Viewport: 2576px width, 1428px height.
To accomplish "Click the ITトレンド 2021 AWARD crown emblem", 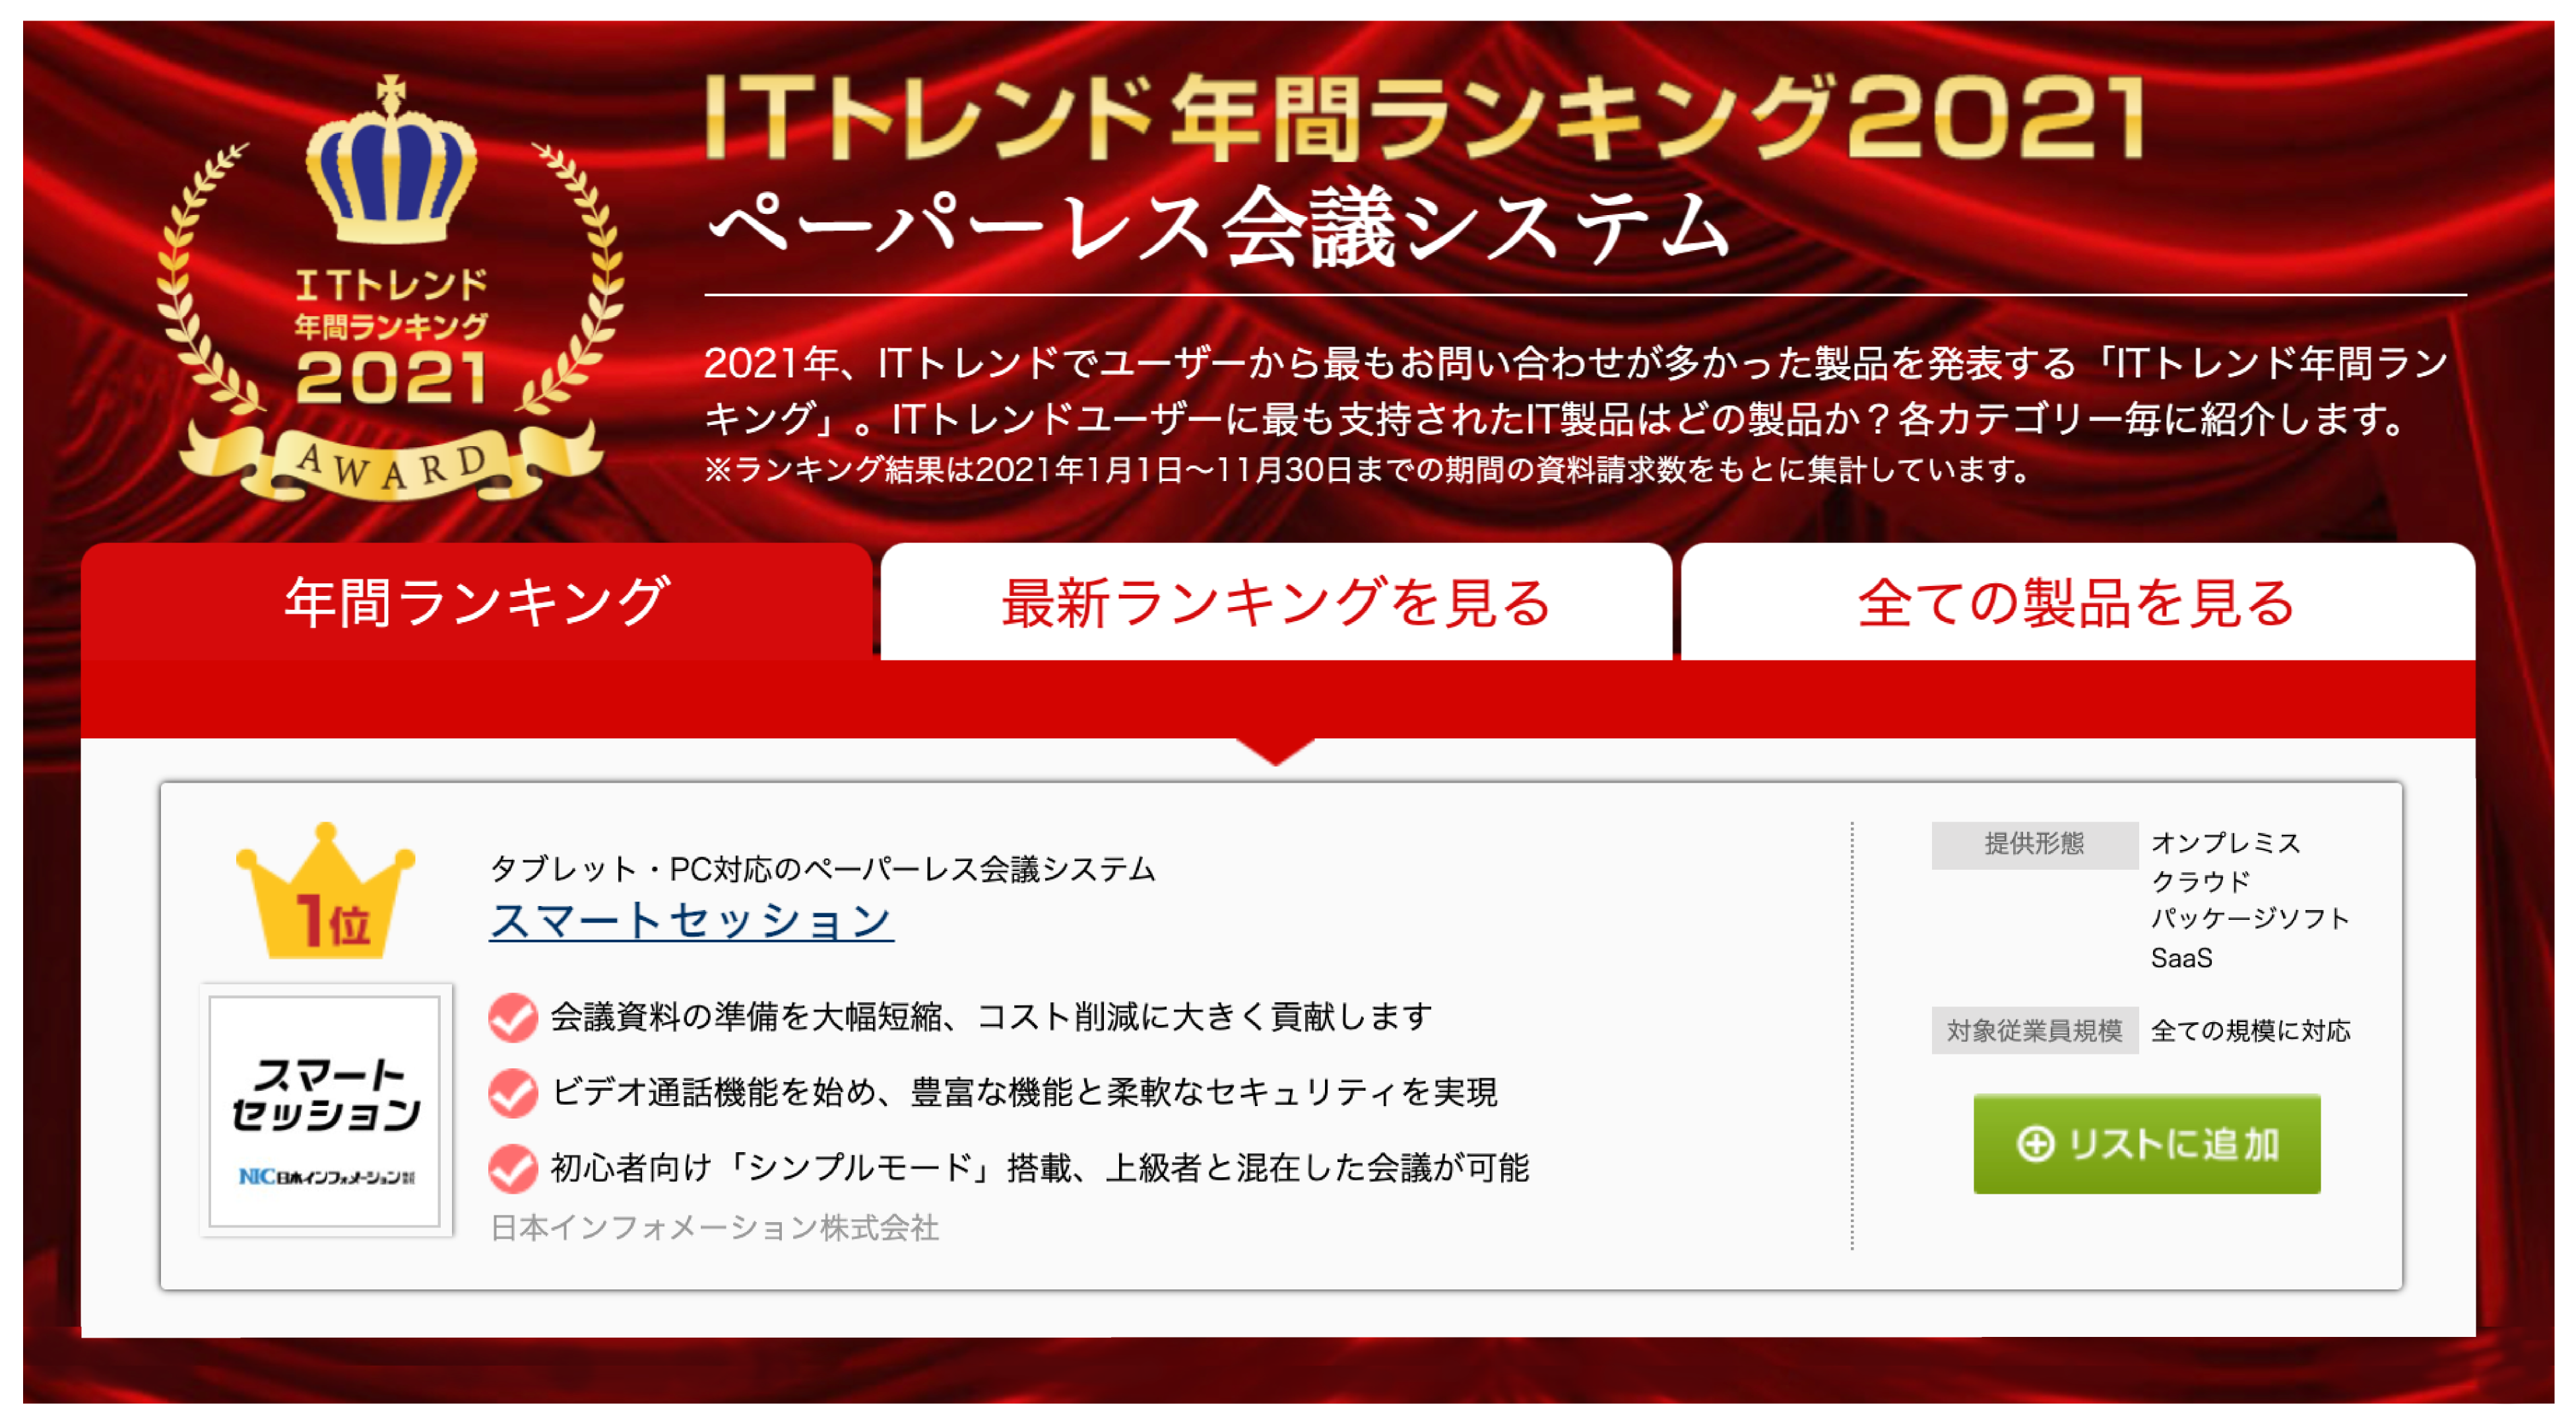I will (x=391, y=288).
